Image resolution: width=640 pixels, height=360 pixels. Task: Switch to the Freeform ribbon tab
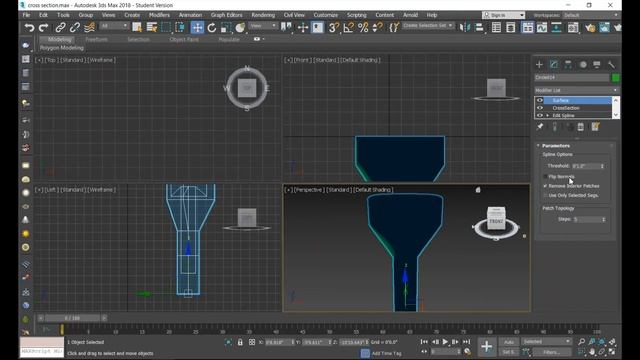click(96, 40)
